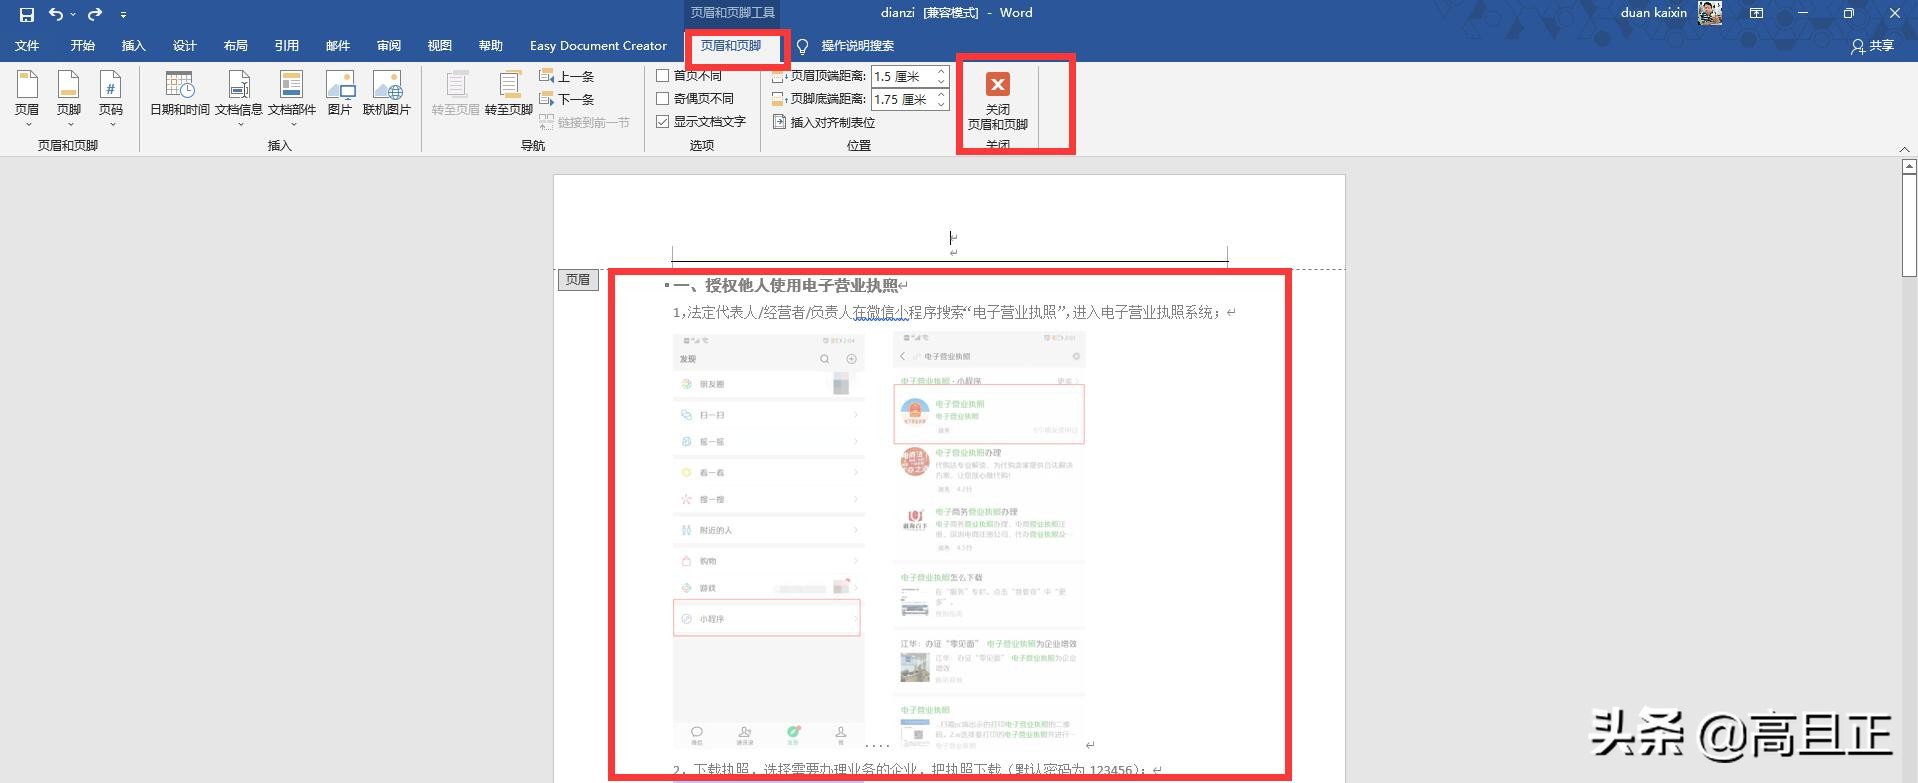The image size is (1918, 783).
Task: Click the Online Pictures icon
Action: click(387, 92)
